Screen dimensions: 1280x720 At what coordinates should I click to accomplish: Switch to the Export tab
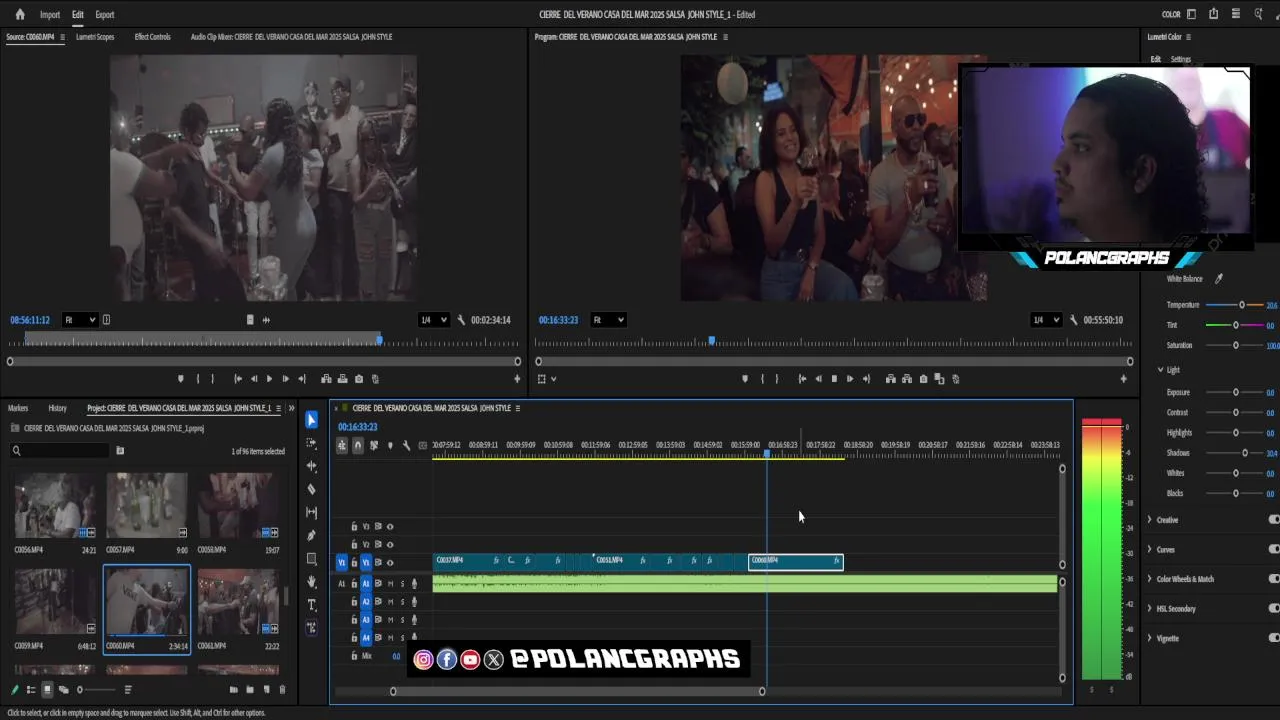[x=105, y=15]
